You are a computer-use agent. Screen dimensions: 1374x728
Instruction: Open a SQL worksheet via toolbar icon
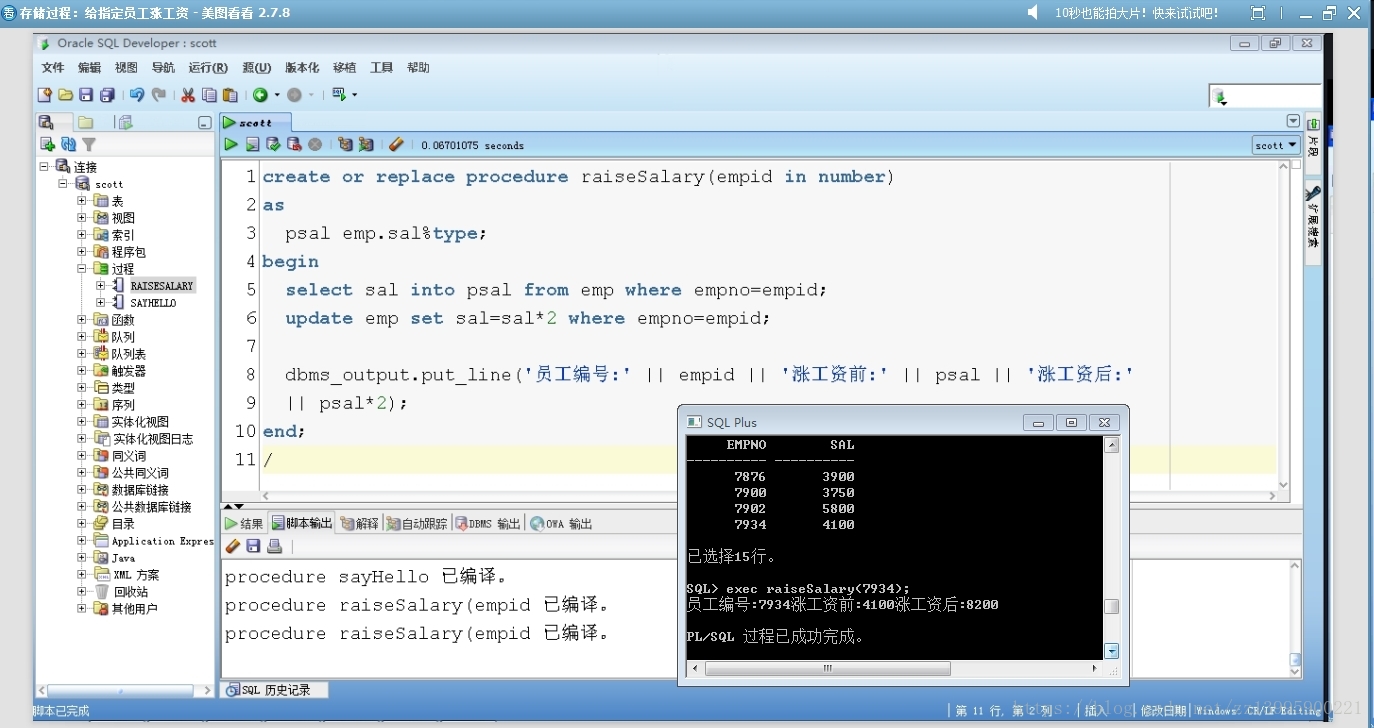point(340,95)
